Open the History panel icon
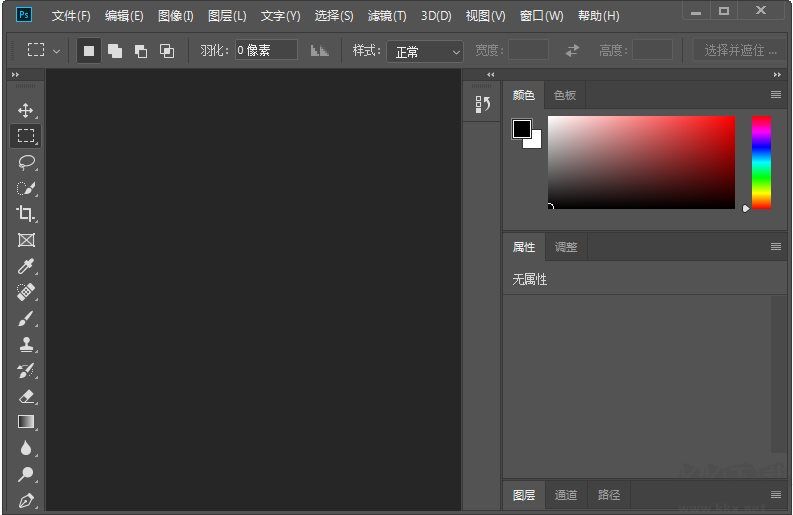This screenshot has height=515, width=793. (x=482, y=104)
